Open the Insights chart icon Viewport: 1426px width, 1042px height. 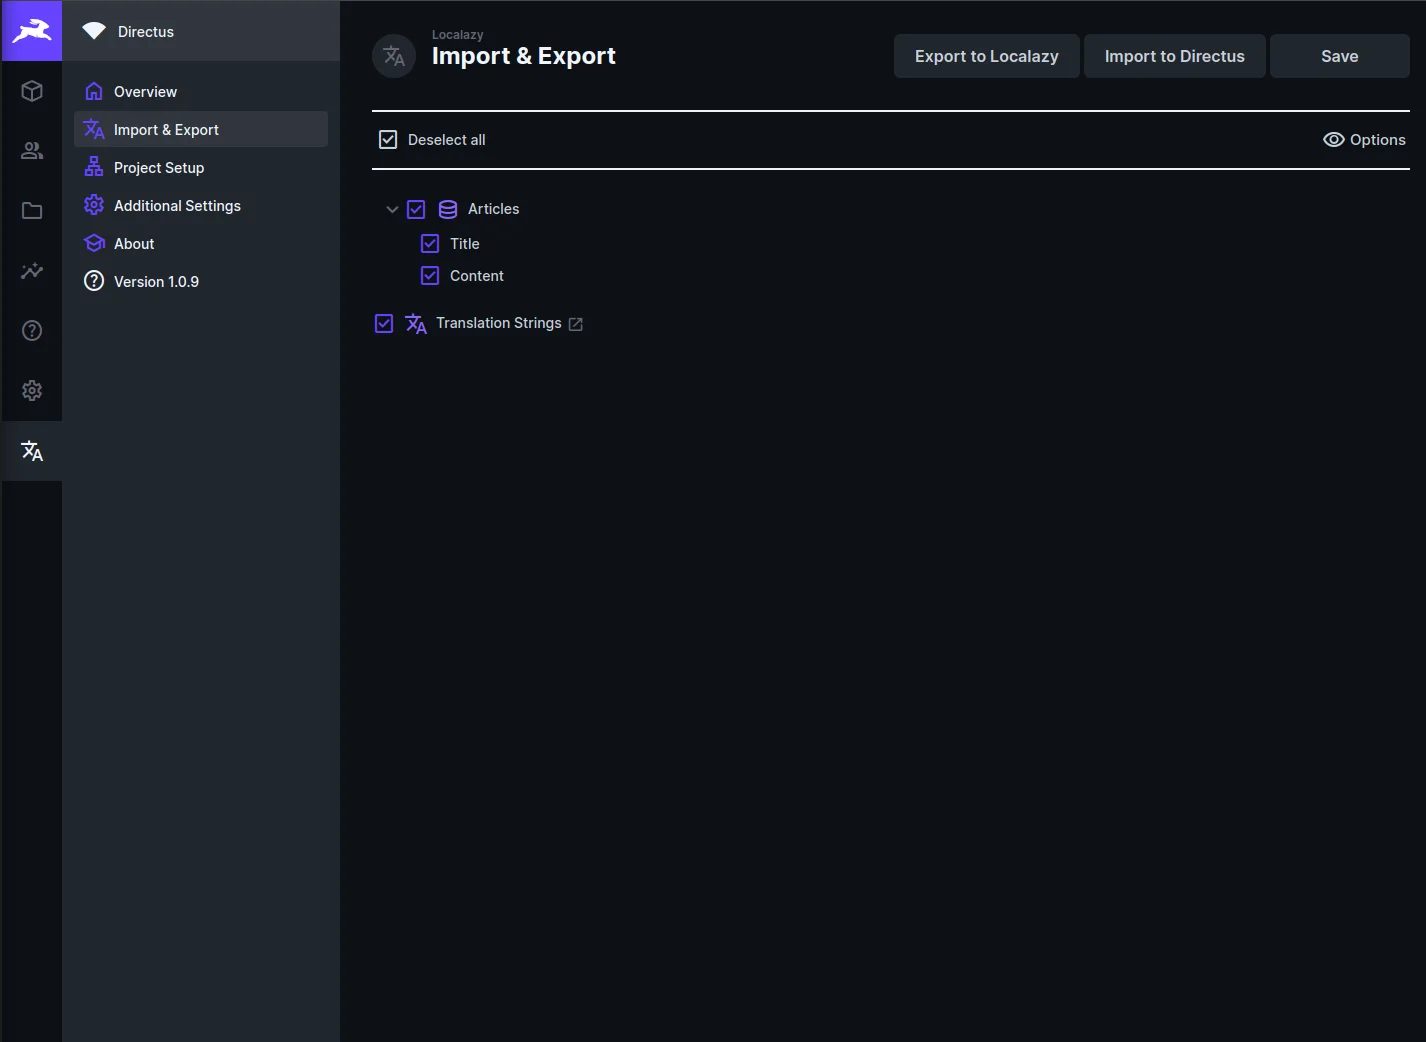(32, 271)
